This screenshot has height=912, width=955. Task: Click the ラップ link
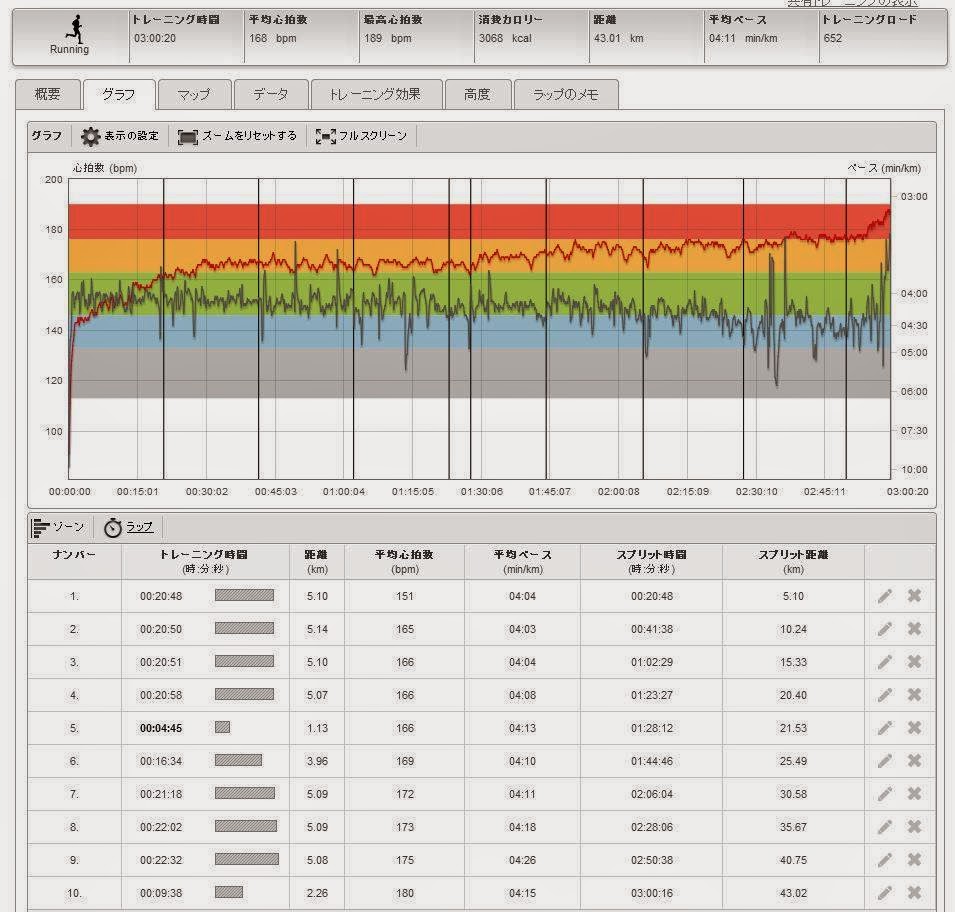coord(139,526)
